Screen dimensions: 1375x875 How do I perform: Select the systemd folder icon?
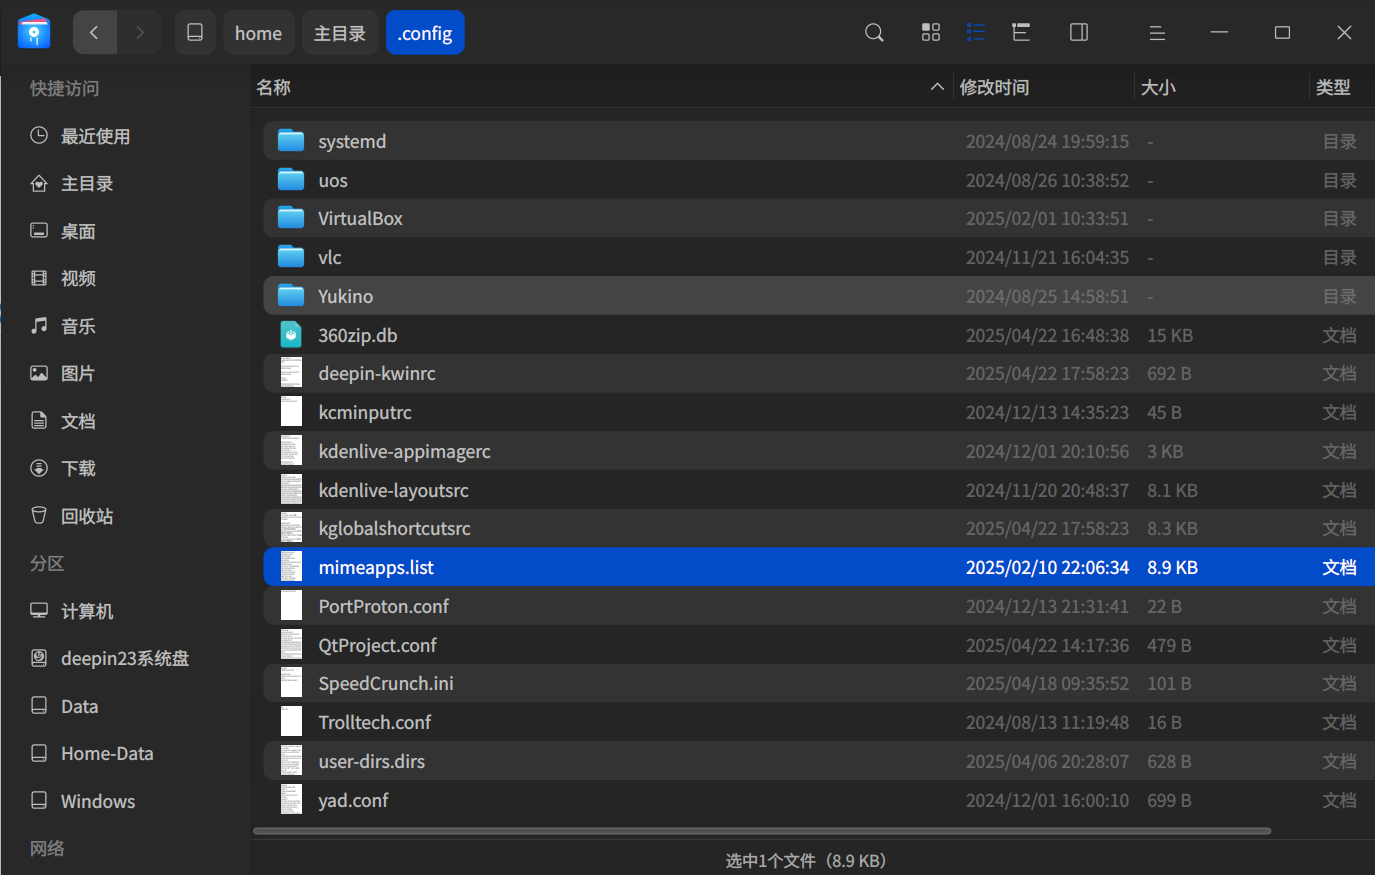(x=291, y=141)
